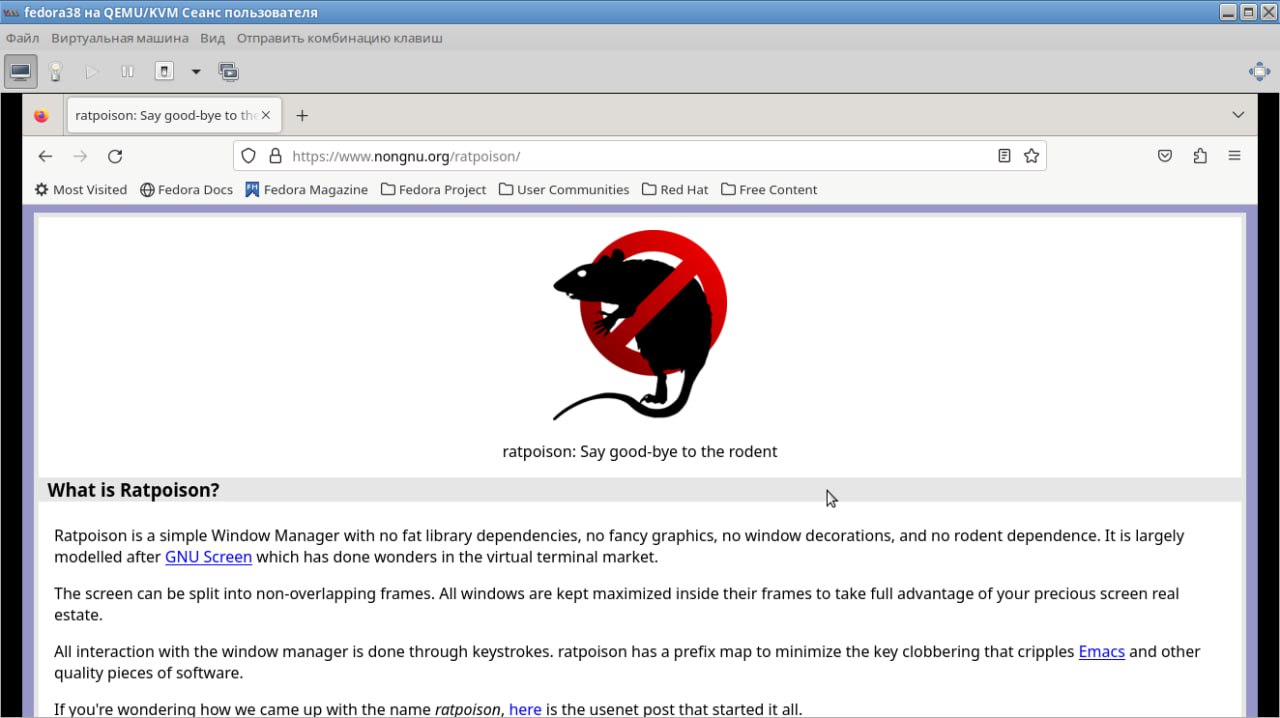The image size is (1280, 718).
Task: Expand User Communities bookmarks folder
Action: pos(564,189)
